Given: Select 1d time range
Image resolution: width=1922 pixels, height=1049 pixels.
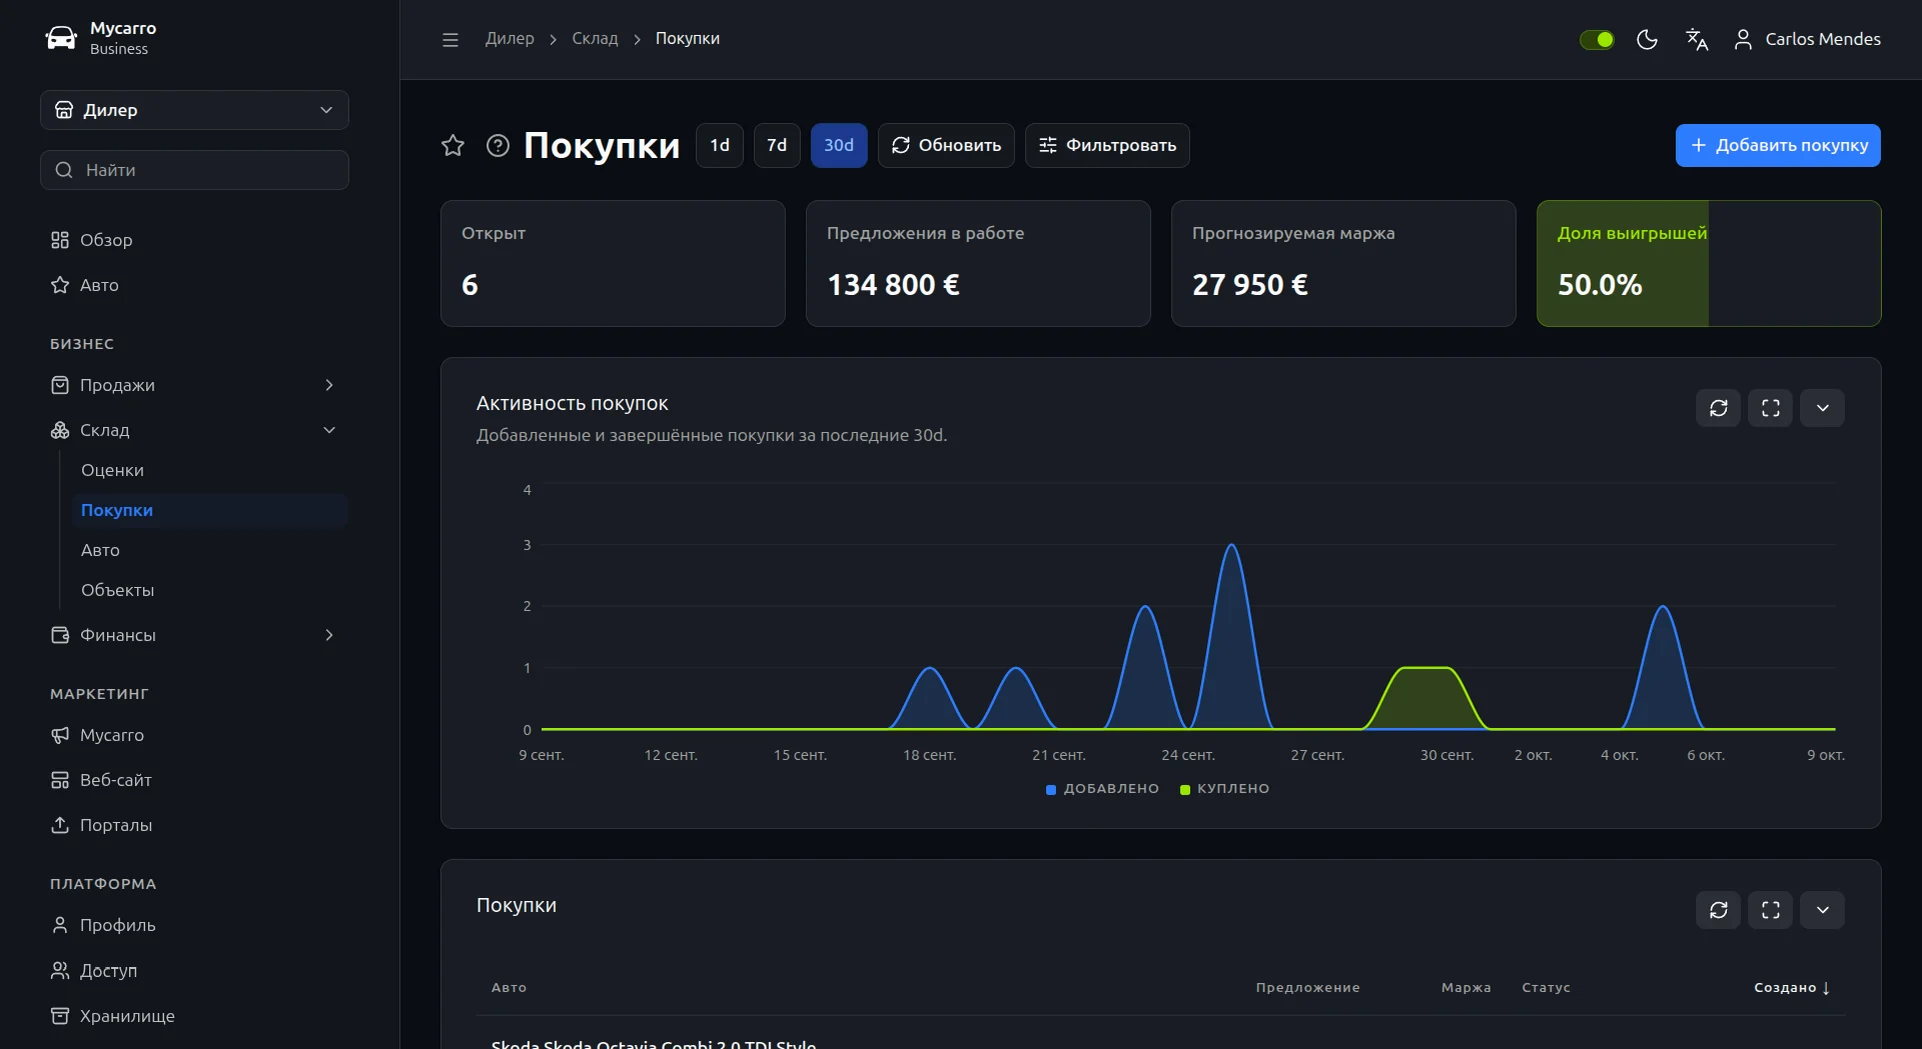Looking at the screenshot, I should [x=720, y=145].
